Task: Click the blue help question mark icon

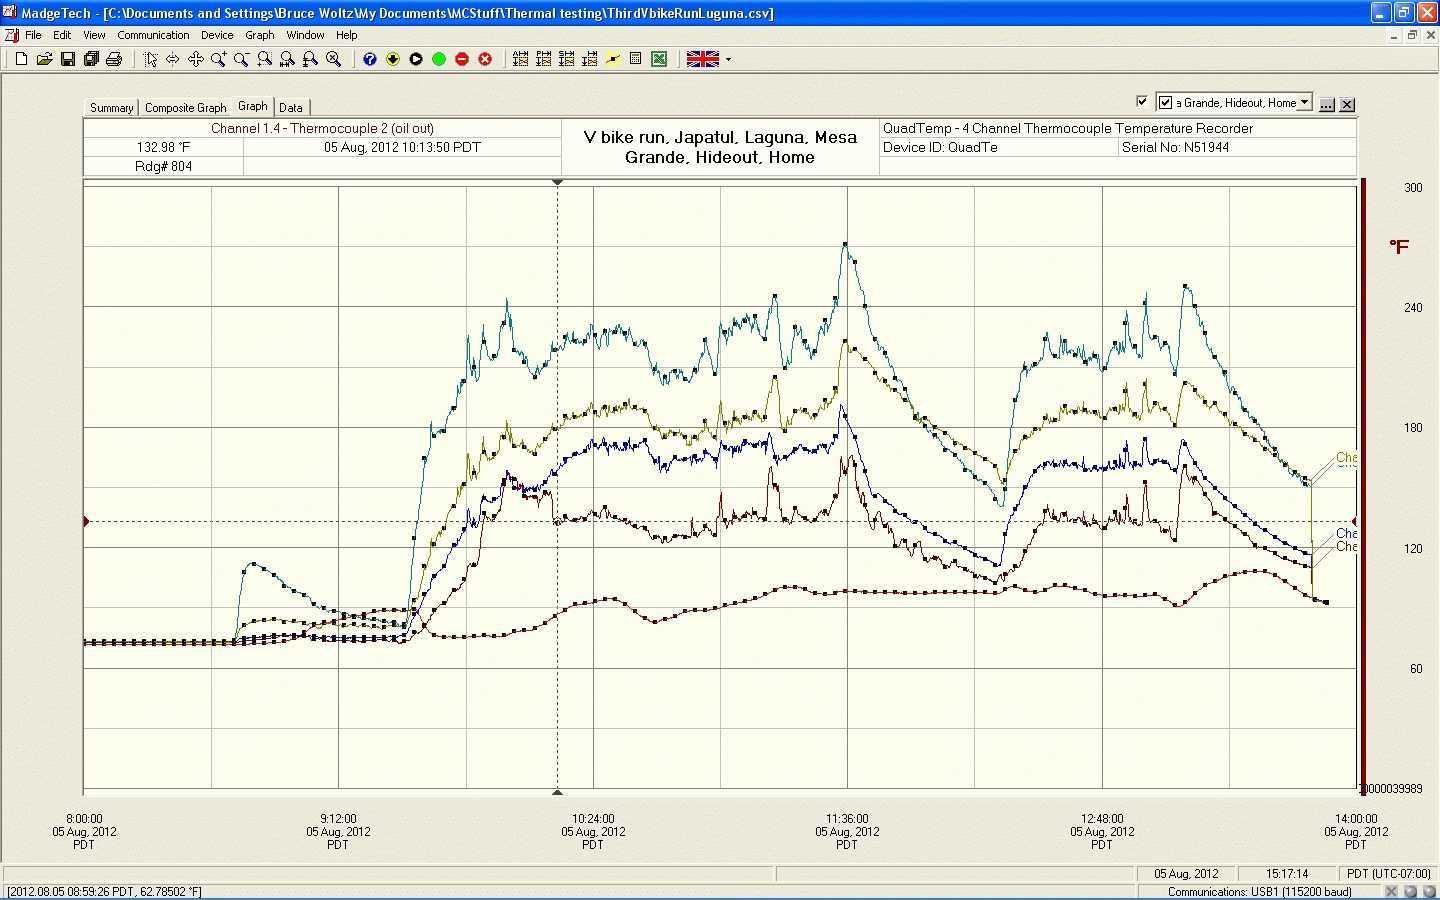Action: click(369, 59)
